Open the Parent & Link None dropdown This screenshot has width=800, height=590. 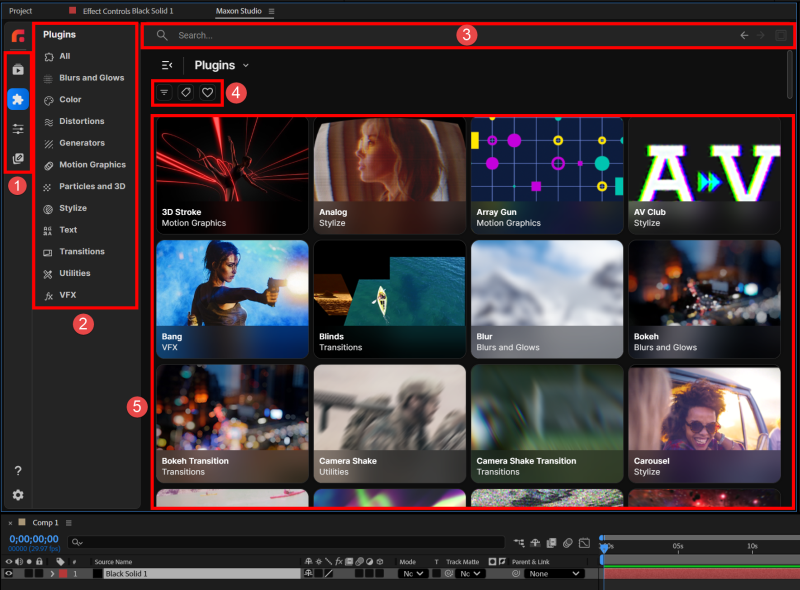pos(554,574)
